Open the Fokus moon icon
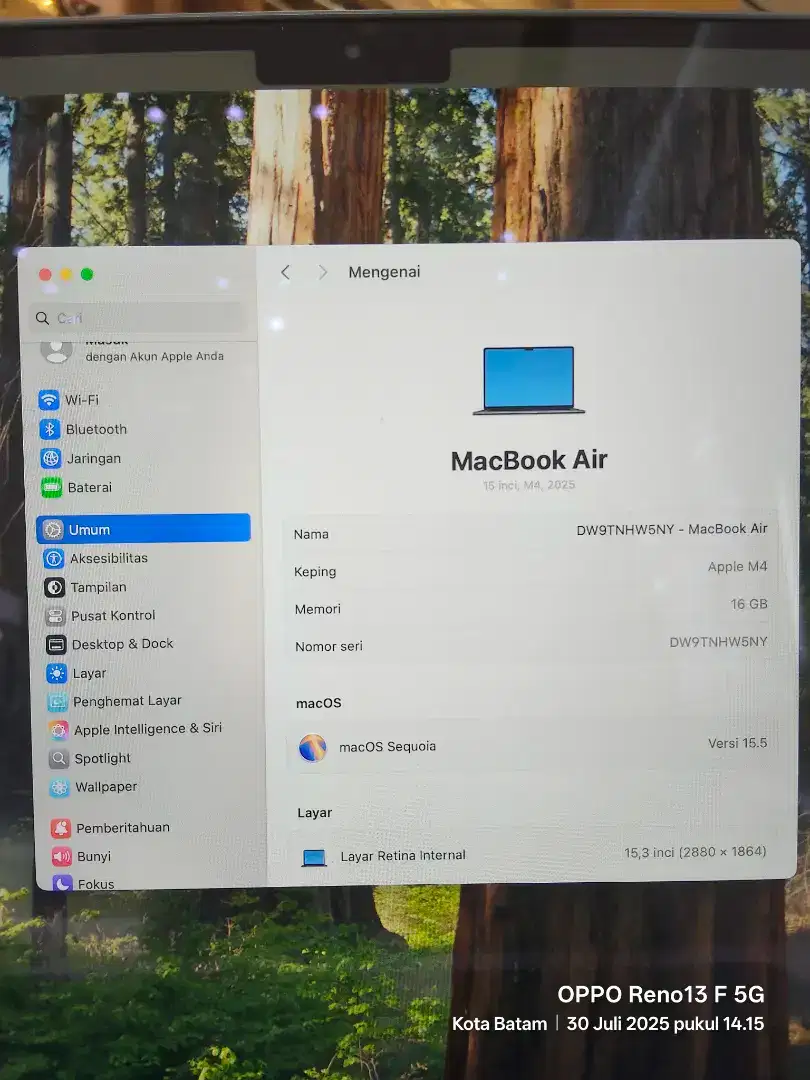Image resolution: width=810 pixels, height=1080 pixels. [x=63, y=882]
